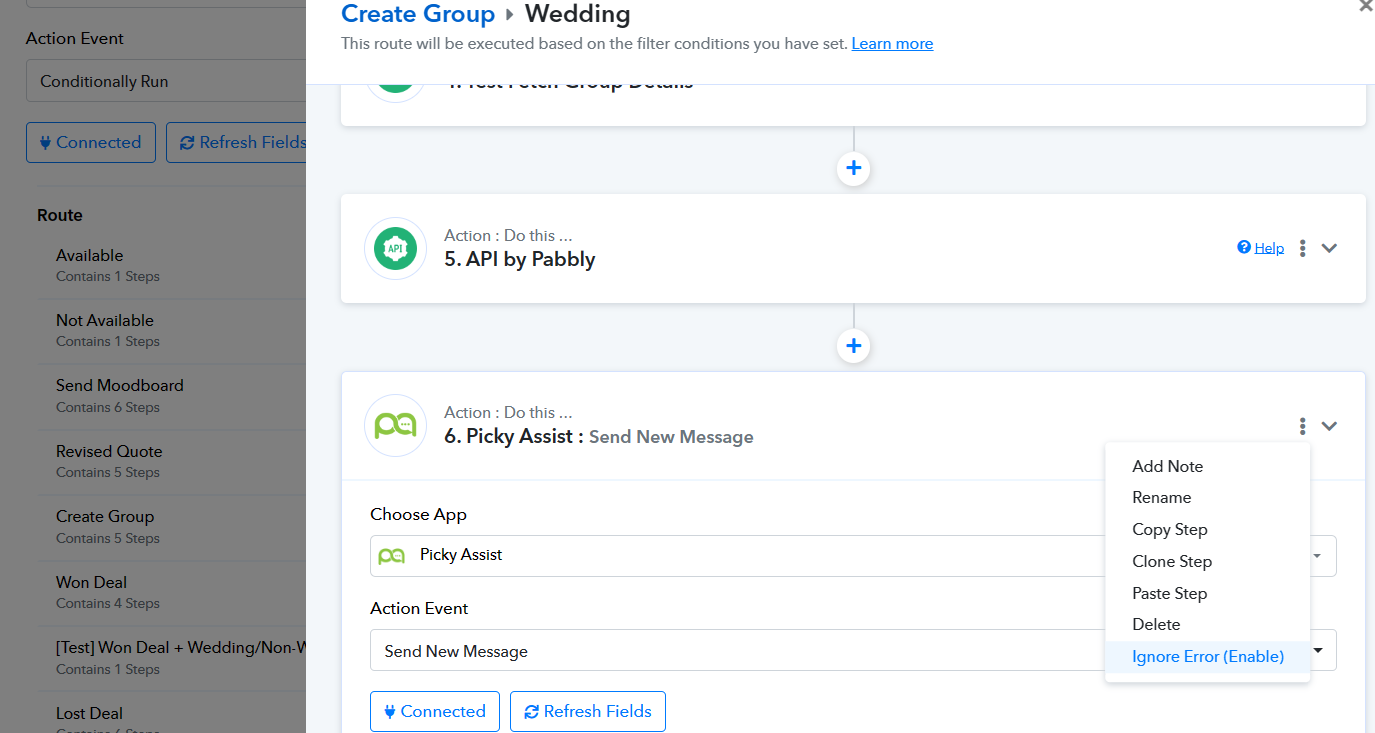
Task: Click the Refresh Fields button in Picky Assist step
Action: click(587, 711)
